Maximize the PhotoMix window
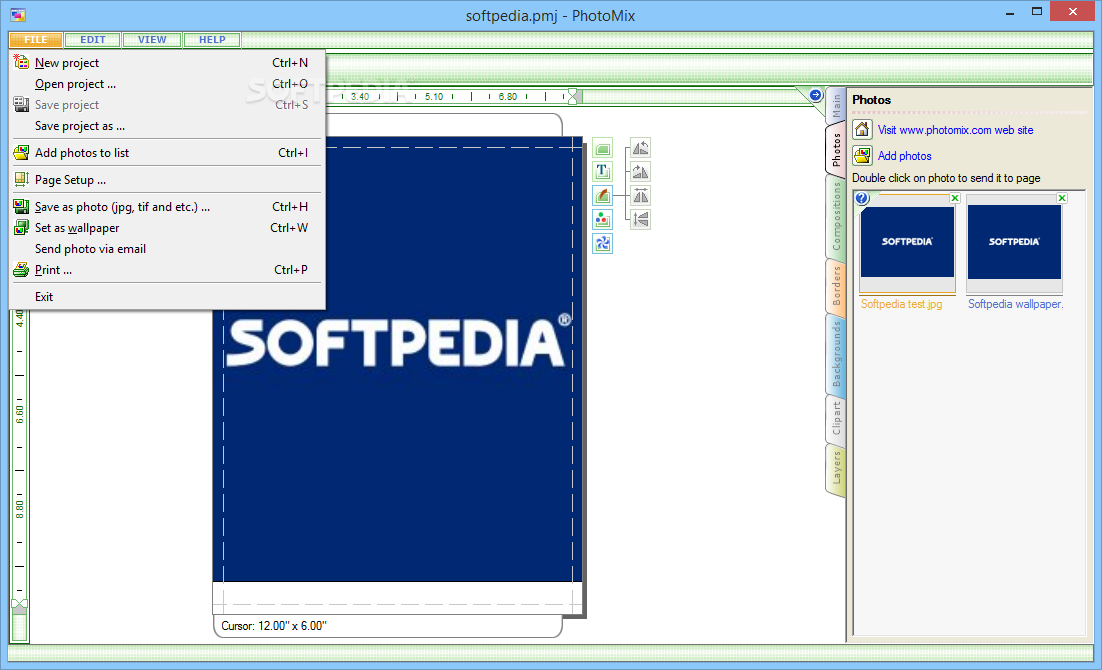This screenshot has width=1102, height=670. point(1037,11)
